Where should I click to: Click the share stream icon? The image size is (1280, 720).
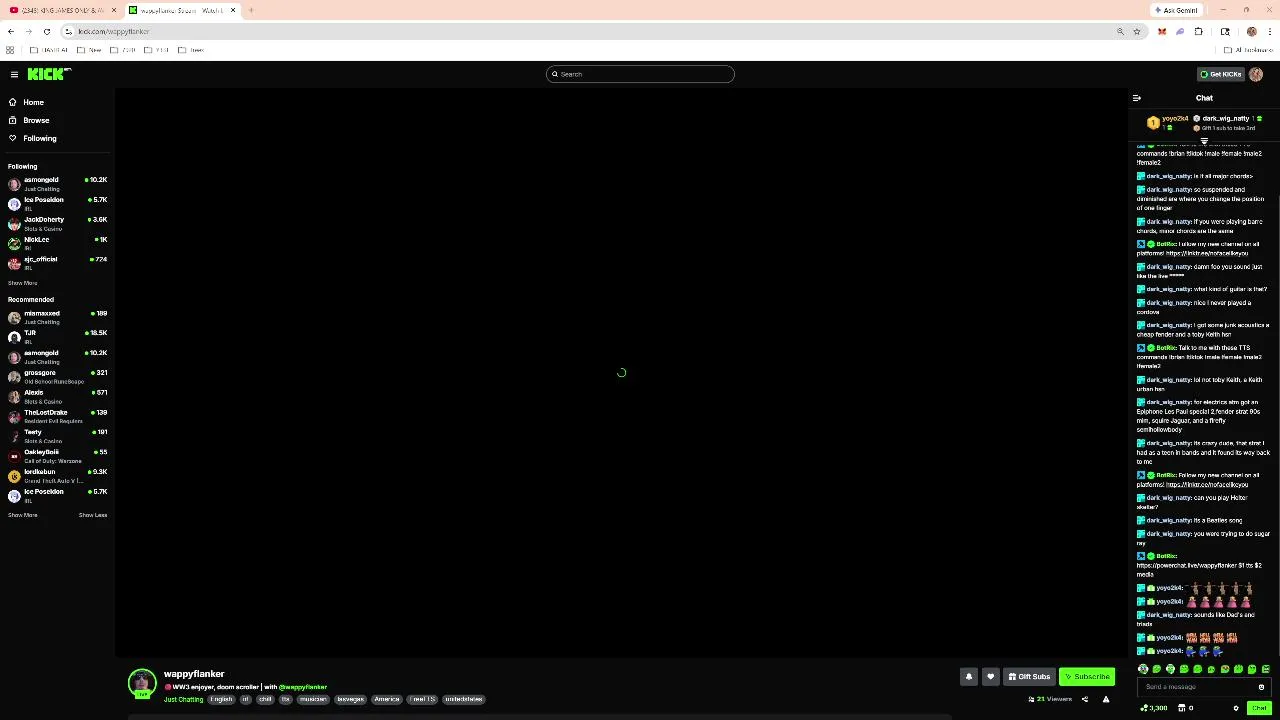tap(1085, 699)
